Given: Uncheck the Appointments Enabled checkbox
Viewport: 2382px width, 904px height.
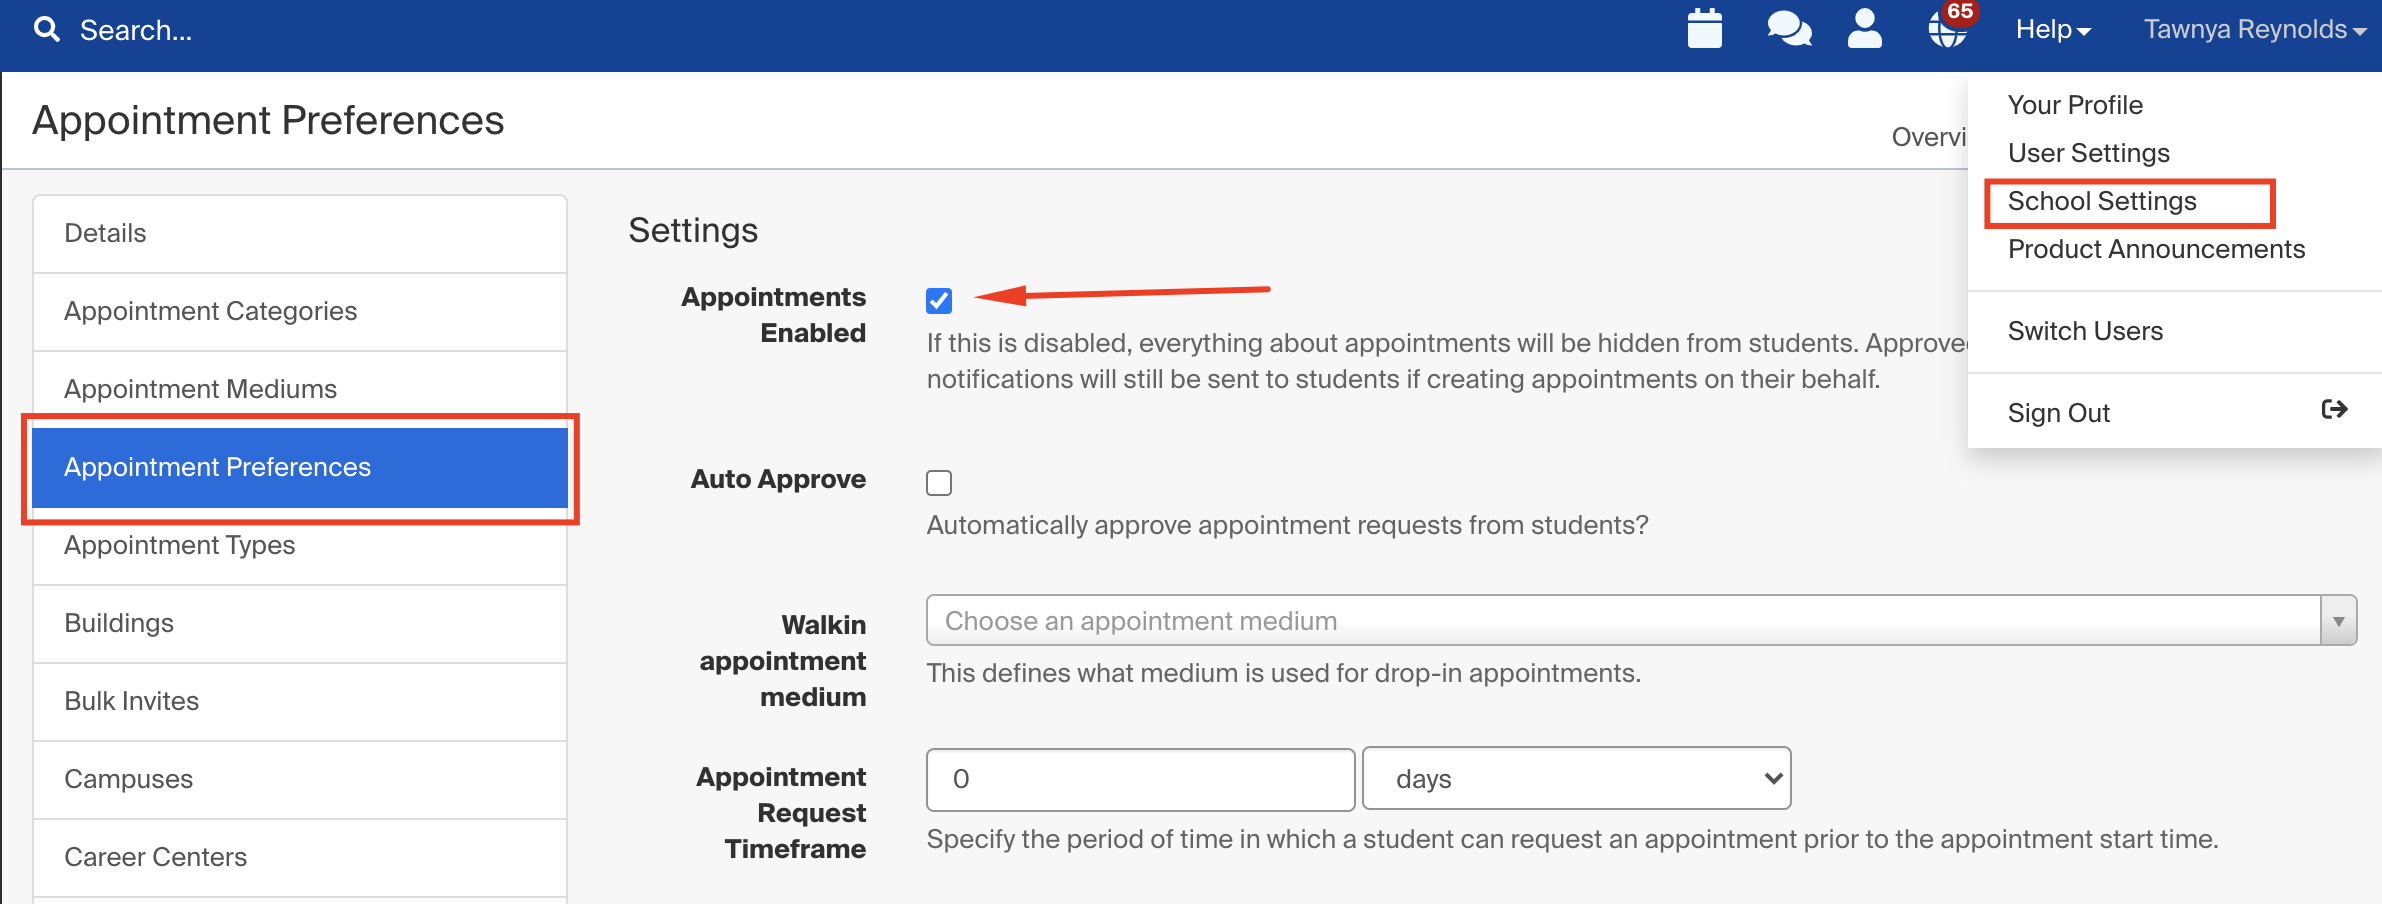Looking at the screenshot, I should [x=939, y=300].
